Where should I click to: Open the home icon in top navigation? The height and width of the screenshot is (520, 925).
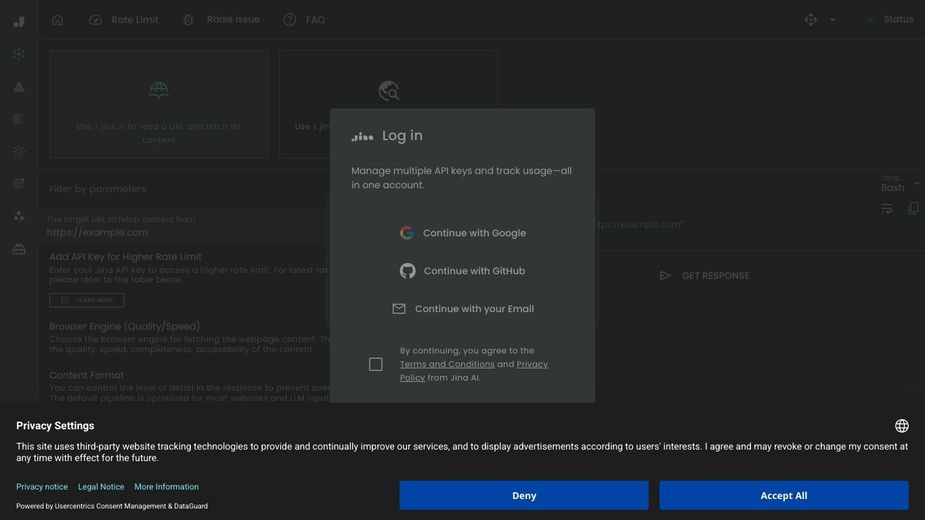click(57, 19)
